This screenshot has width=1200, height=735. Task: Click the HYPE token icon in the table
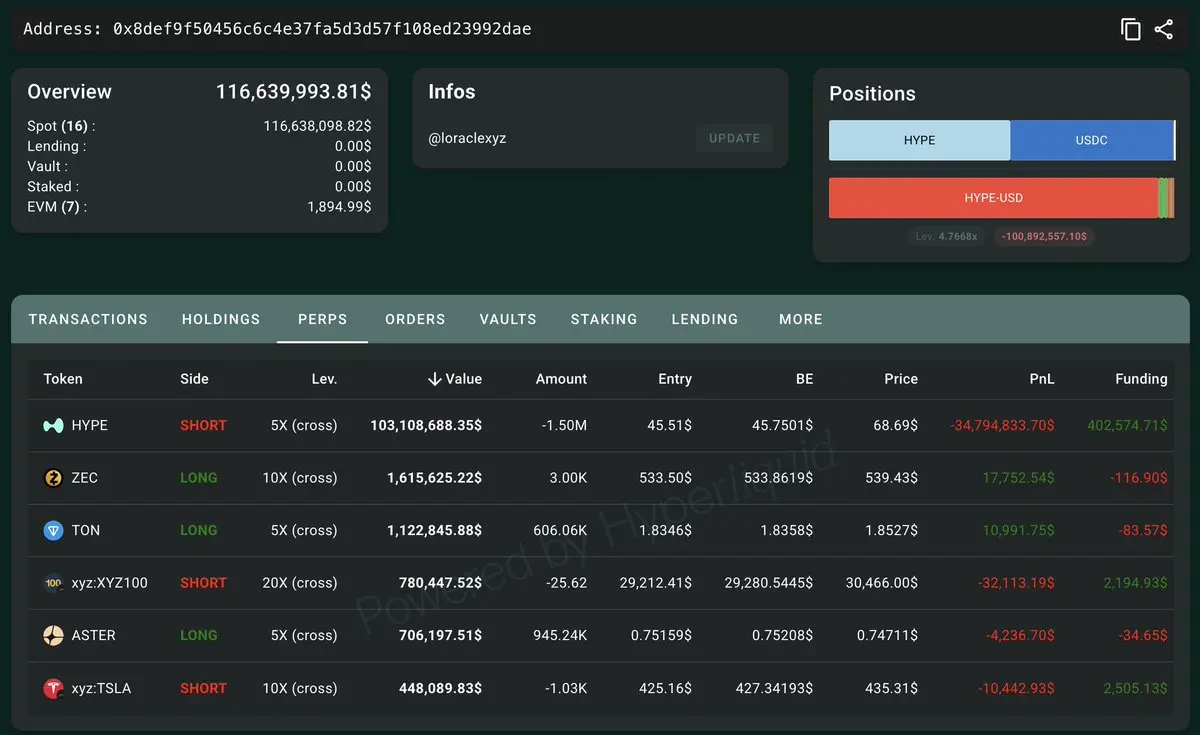coord(54,425)
